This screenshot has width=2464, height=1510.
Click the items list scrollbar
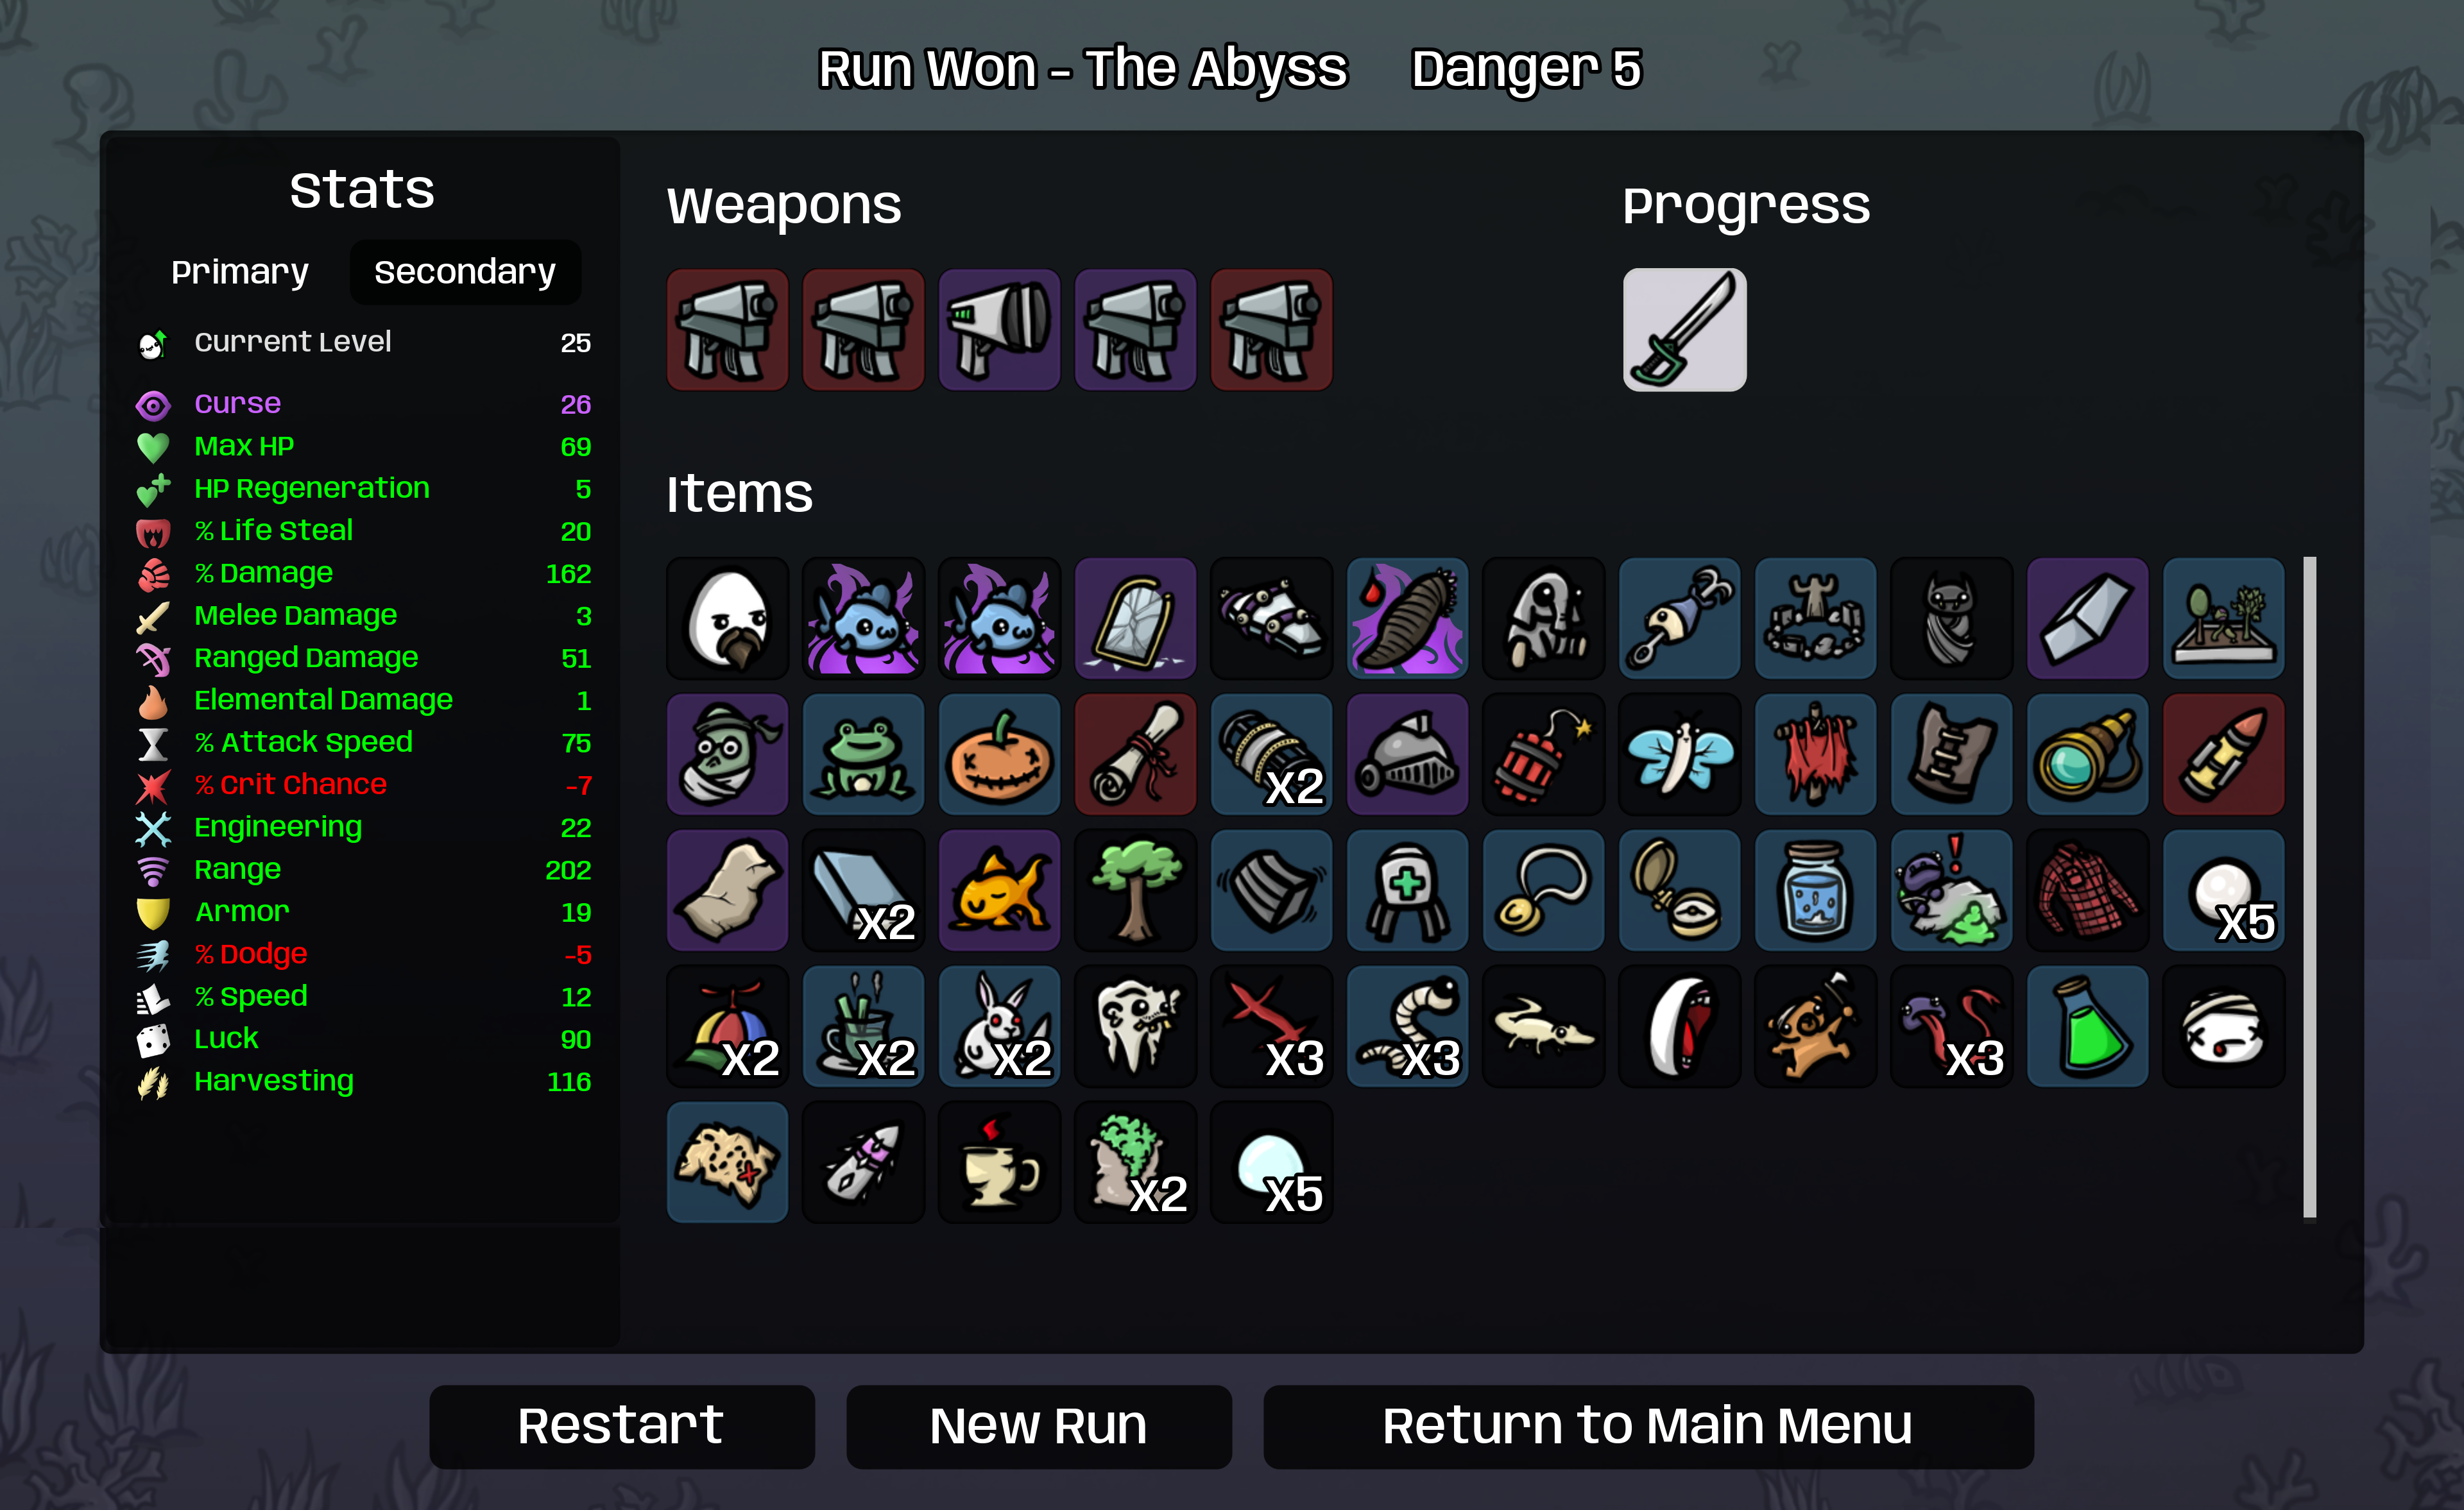[x=2309, y=888]
